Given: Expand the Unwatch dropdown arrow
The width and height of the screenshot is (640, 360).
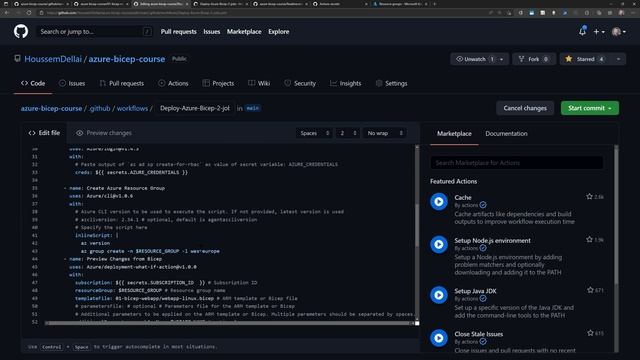Looking at the screenshot, I should (502, 59).
